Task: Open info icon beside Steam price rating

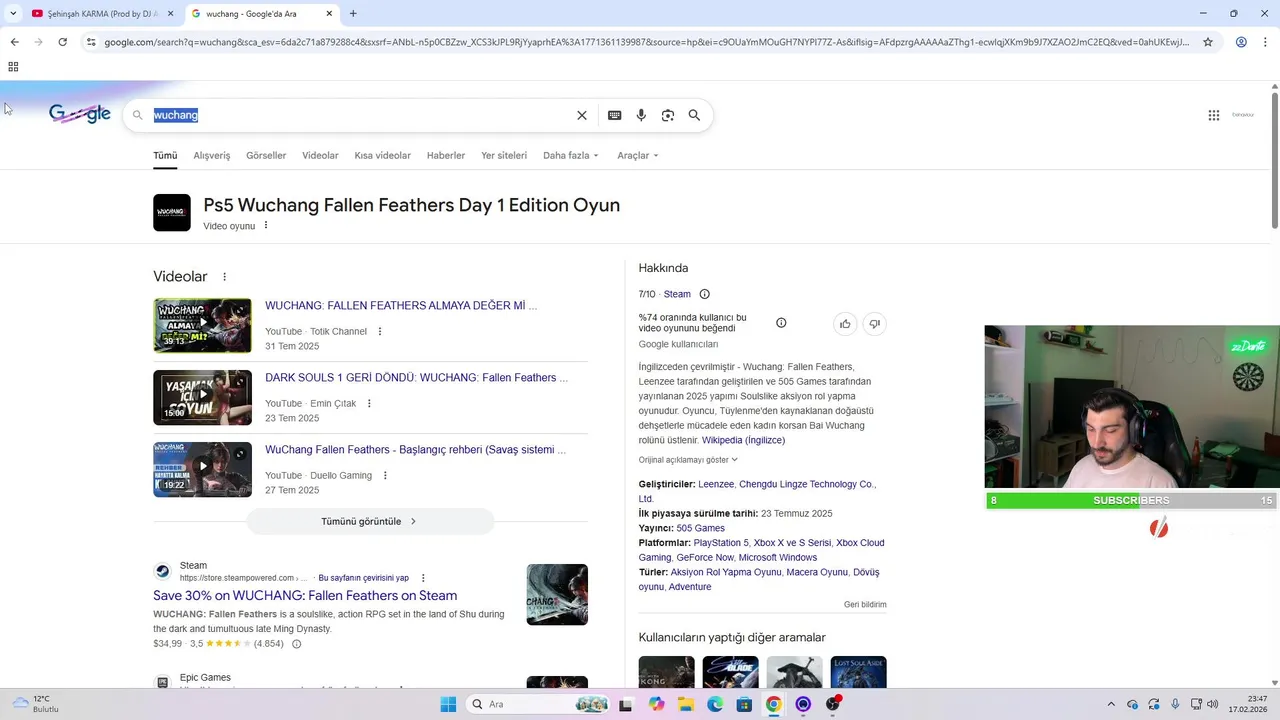Action: coord(296,644)
